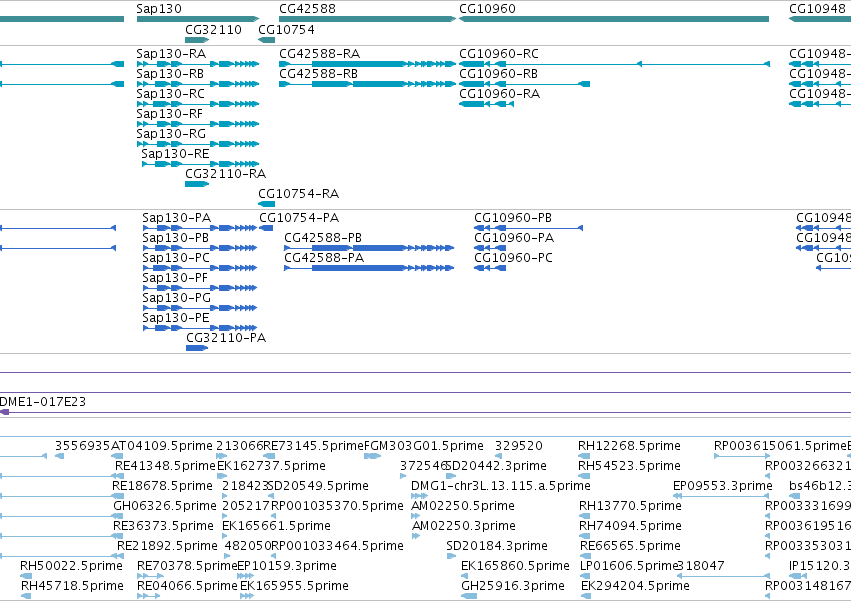Select the EK165661.5prime EST label

[276, 527]
